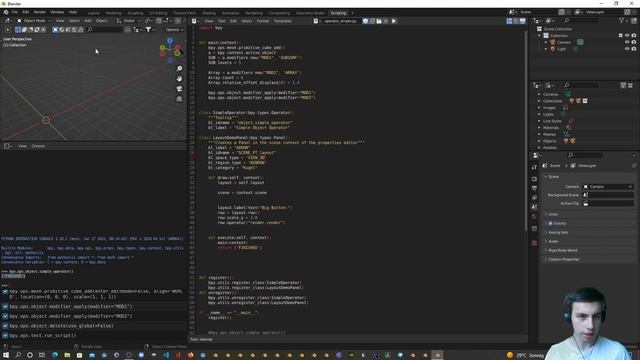Expand the Units panel
This screenshot has height=360, width=640.
pos(553,214)
